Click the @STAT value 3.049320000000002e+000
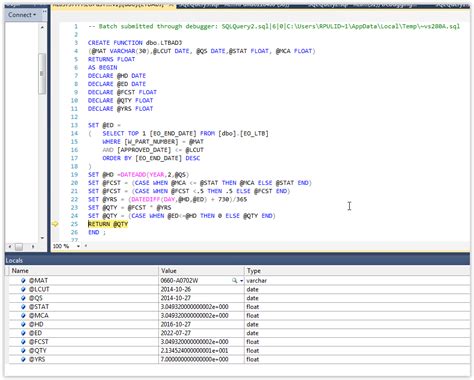This screenshot has height=380, width=474. (x=194, y=307)
